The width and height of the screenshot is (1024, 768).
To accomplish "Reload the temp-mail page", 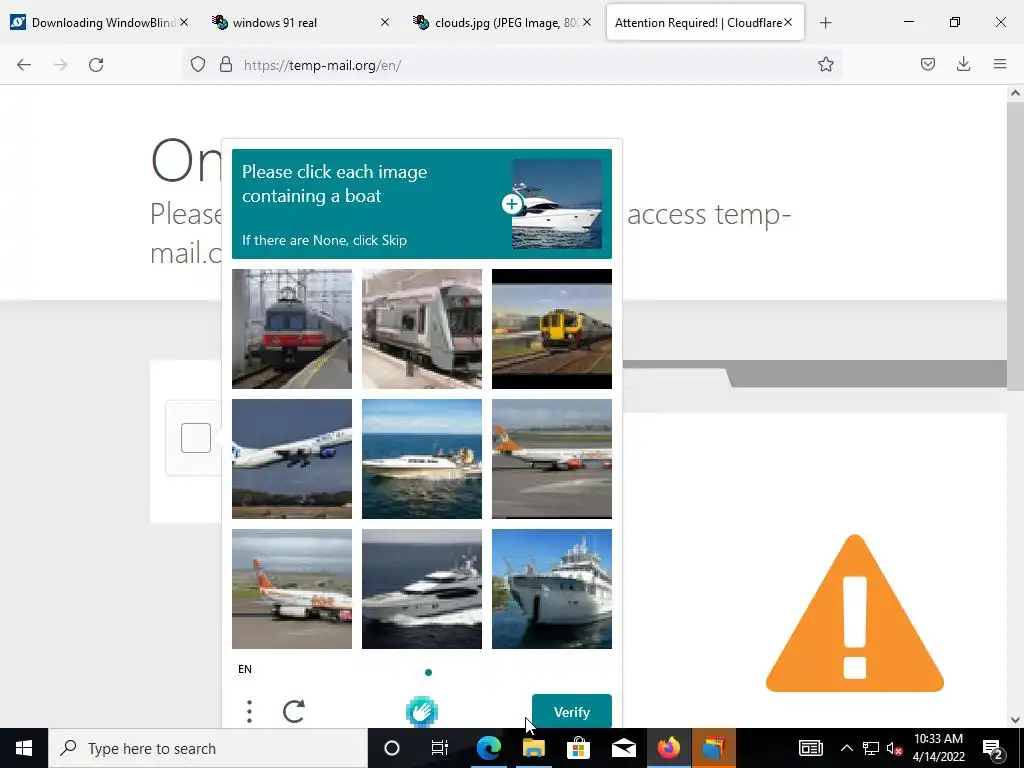I will click(x=96, y=65).
